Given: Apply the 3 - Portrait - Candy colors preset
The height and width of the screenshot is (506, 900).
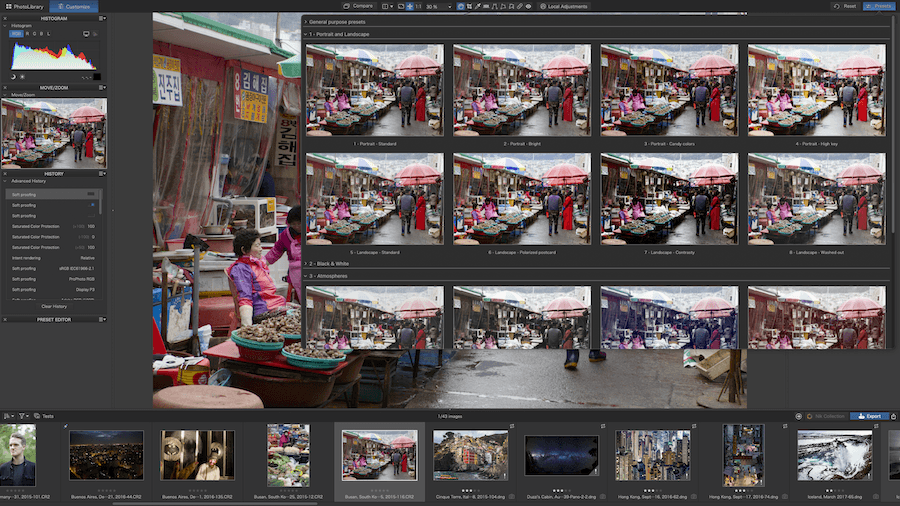Looking at the screenshot, I should [x=669, y=90].
